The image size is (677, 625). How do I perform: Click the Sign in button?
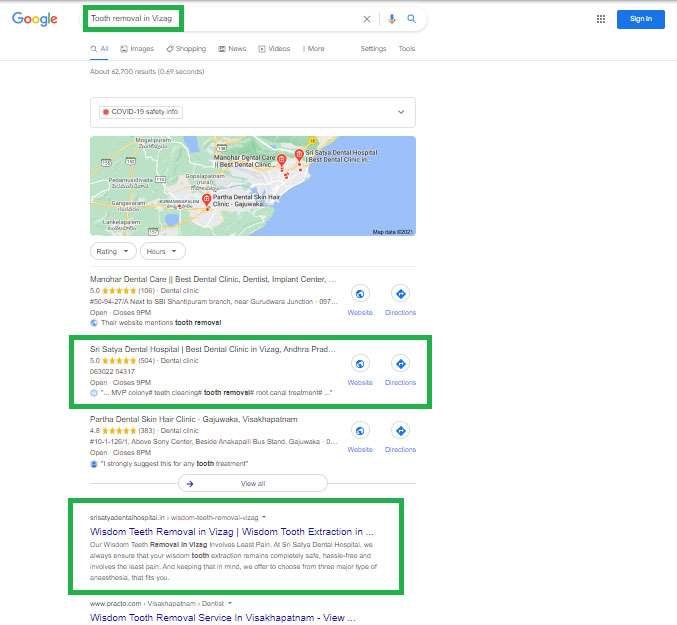pyautogui.click(x=641, y=19)
